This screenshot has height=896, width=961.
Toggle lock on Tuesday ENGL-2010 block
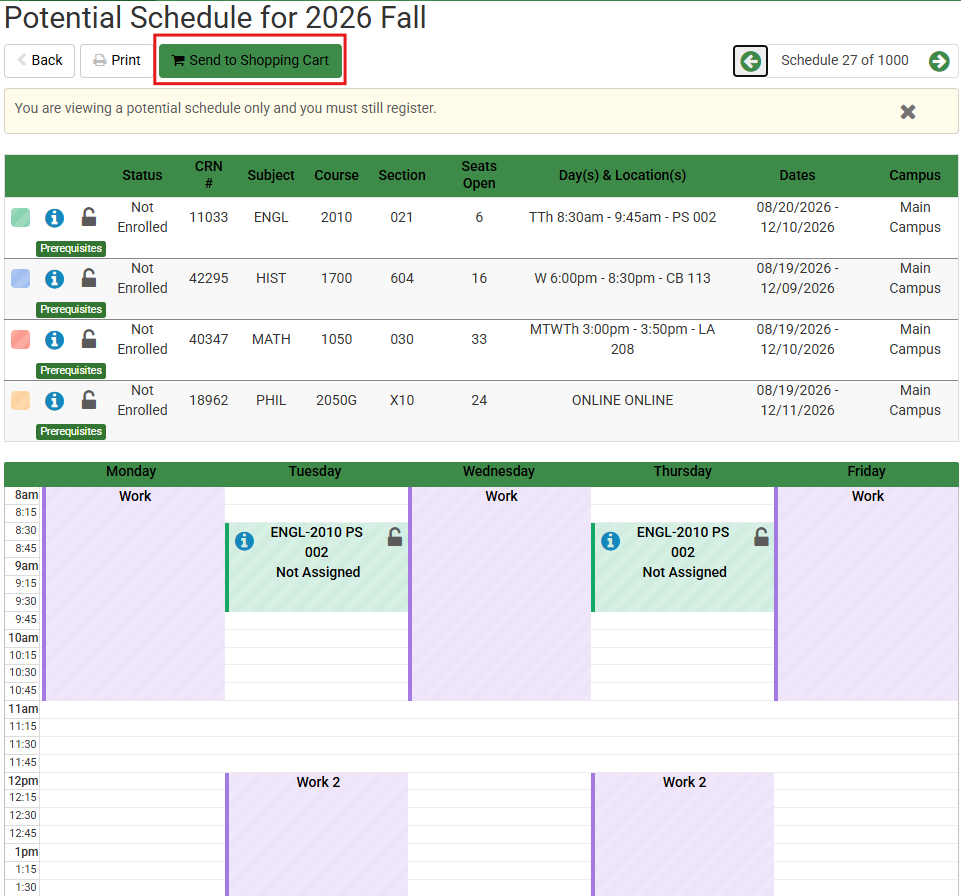click(395, 537)
